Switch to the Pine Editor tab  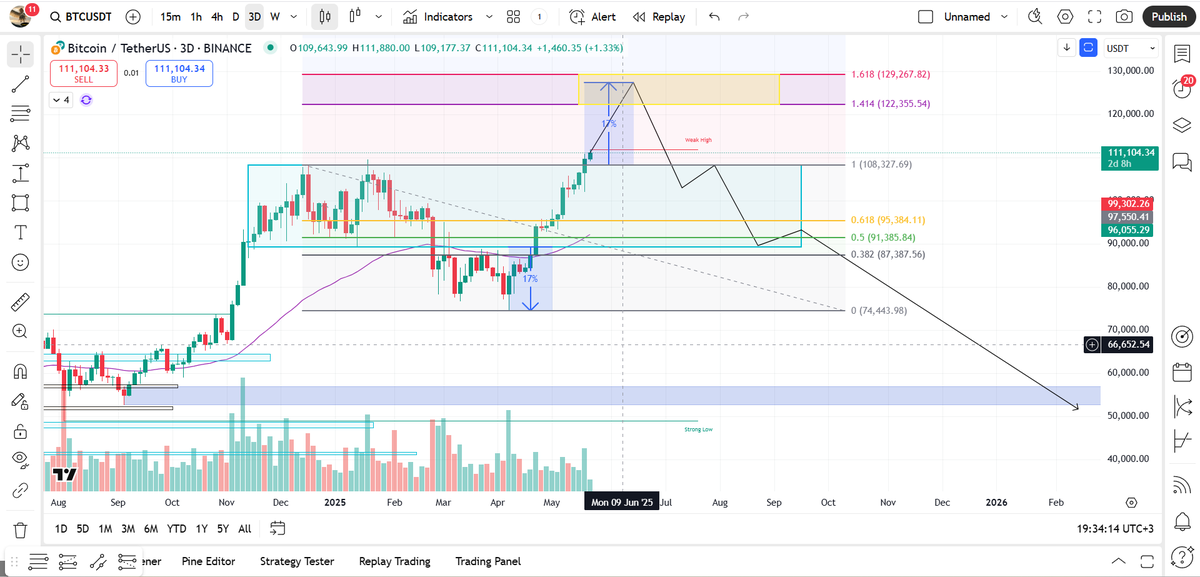click(x=207, y=561)
